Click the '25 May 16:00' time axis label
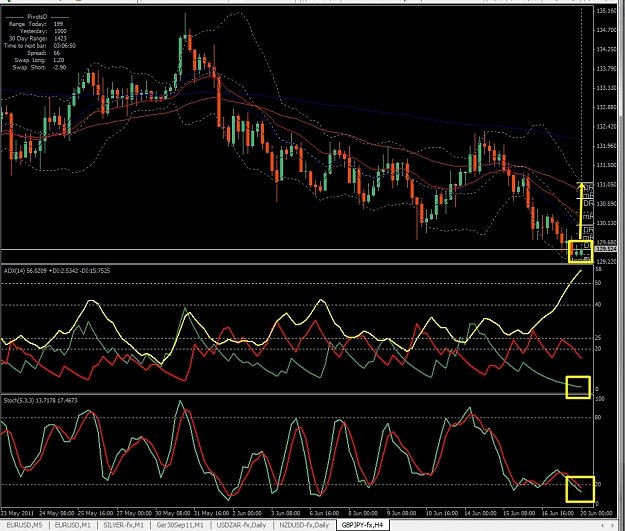Viewport: 625px width, 531px height. [x=96, y=513]
